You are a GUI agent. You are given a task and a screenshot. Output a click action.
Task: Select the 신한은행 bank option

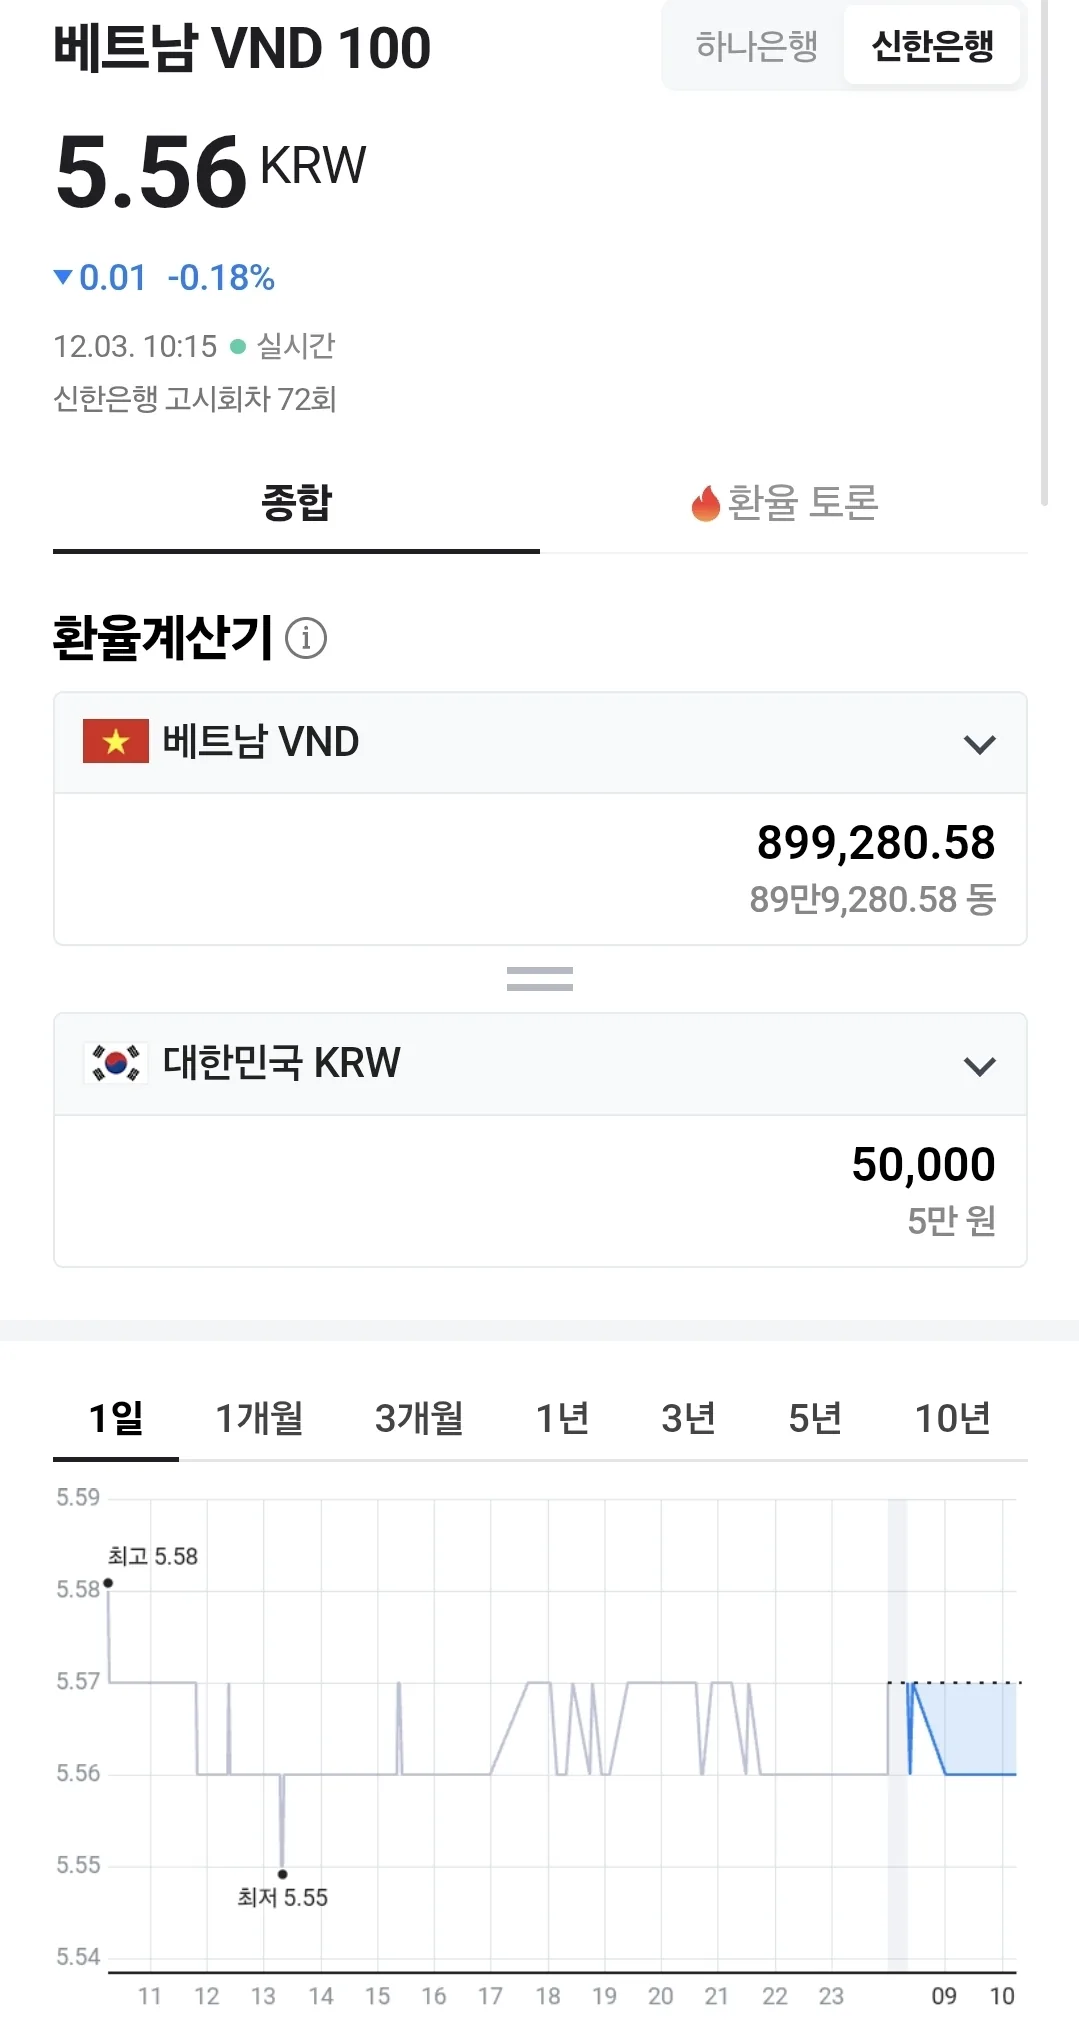932,46
